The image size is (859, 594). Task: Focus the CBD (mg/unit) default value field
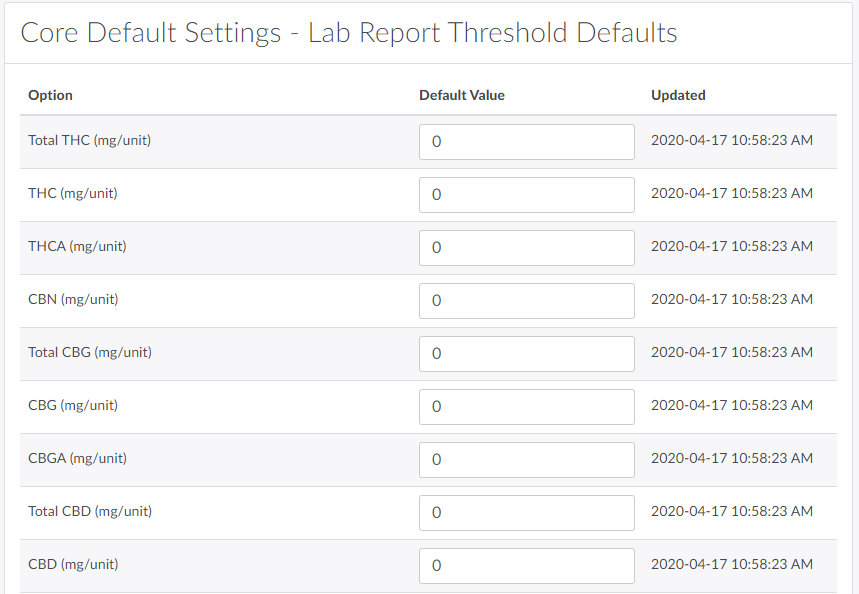pos(526,566)
